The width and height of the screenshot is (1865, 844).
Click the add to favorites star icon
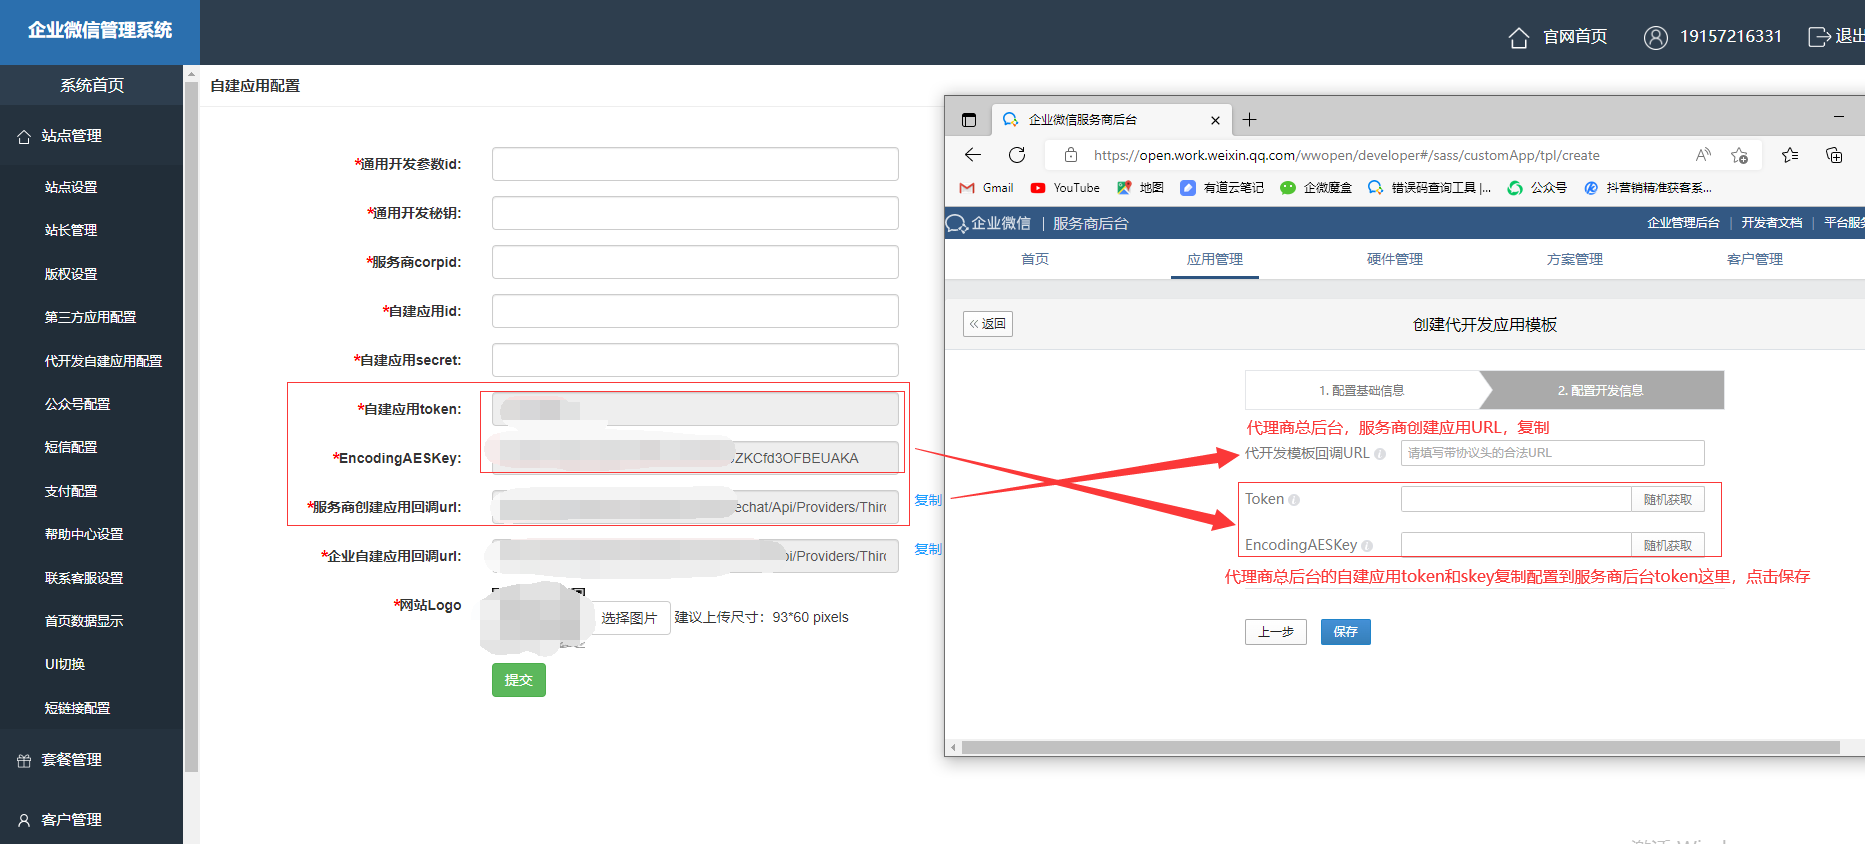(x=1740, y=155)
